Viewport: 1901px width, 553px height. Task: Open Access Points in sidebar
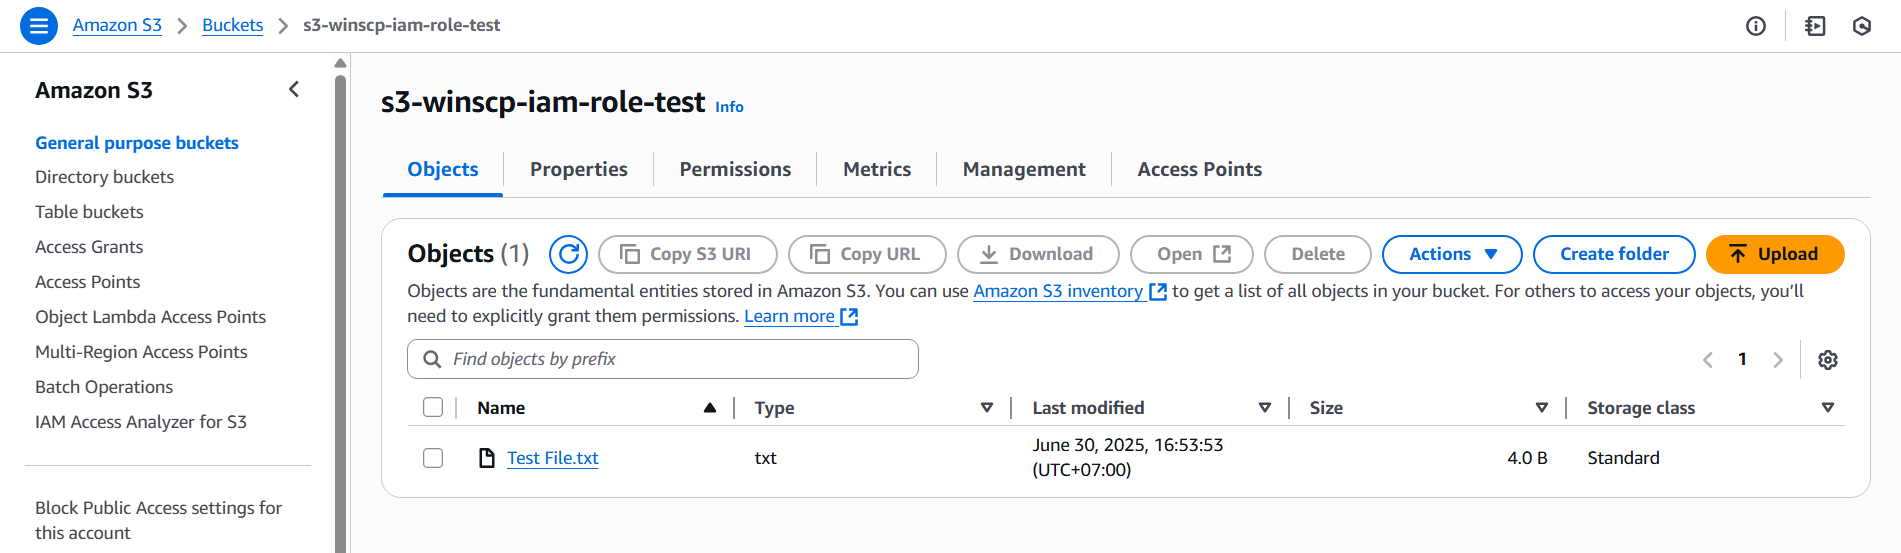coord(88,282)
